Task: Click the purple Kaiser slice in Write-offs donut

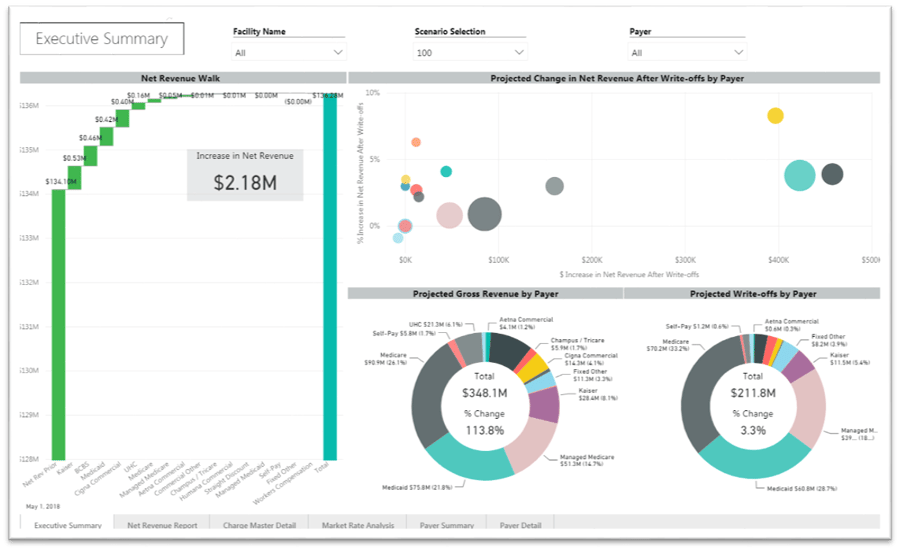Action: [x=799, y=367]
